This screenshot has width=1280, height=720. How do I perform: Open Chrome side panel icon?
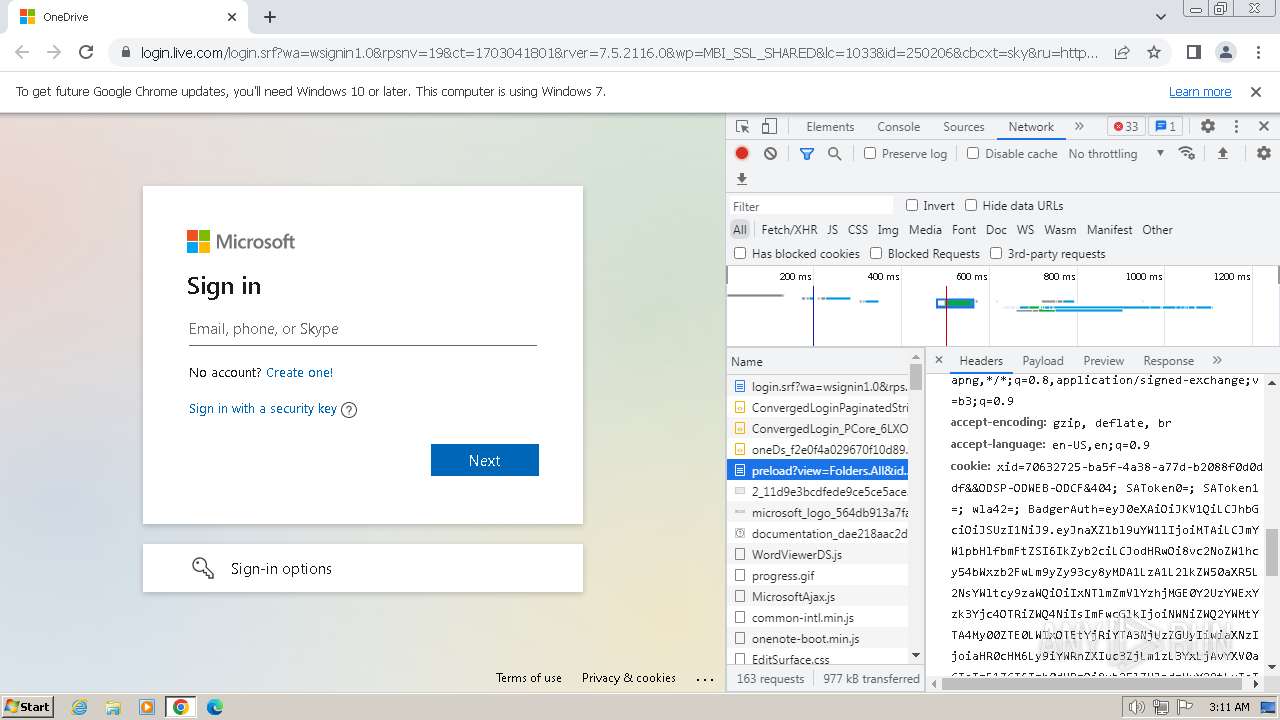click(1193, 52)
